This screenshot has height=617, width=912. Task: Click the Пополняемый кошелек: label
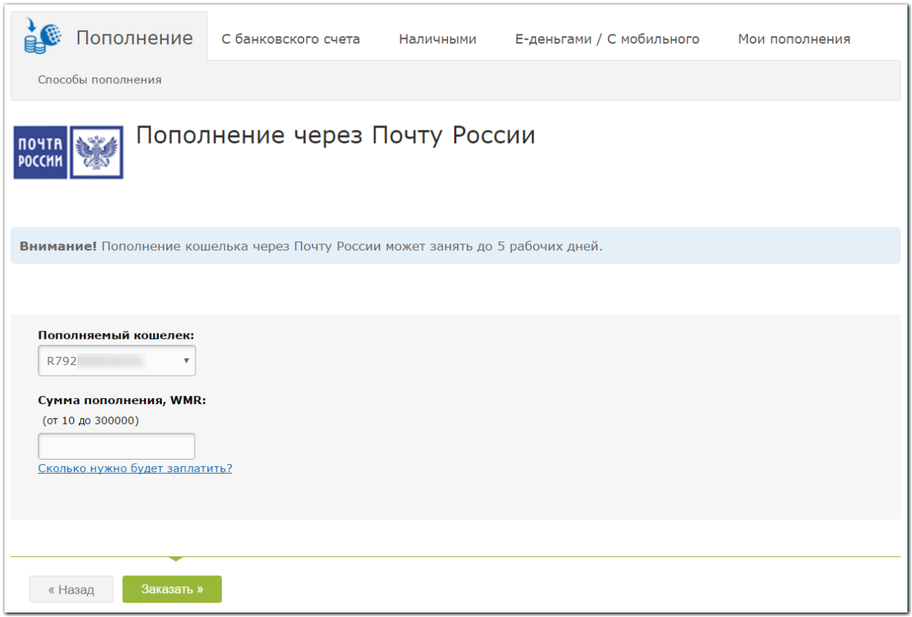pyautogui.click(x=116, y=335)
